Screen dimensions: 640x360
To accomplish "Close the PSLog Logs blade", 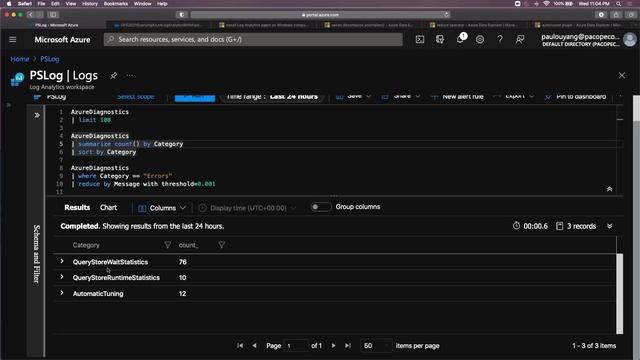I will [x=622, y=76].
